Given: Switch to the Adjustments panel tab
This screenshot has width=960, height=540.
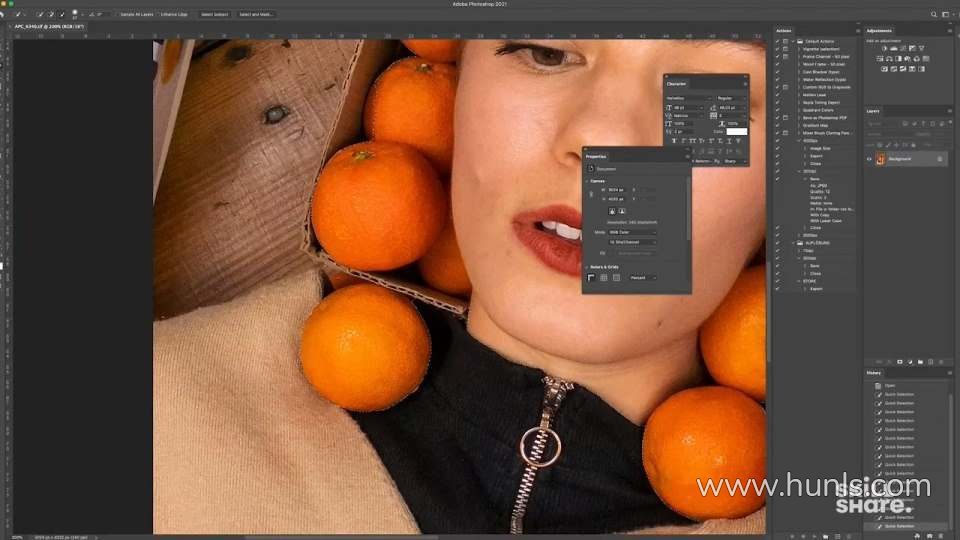Looking at the screenshot, I should click(x=879, y=31).
